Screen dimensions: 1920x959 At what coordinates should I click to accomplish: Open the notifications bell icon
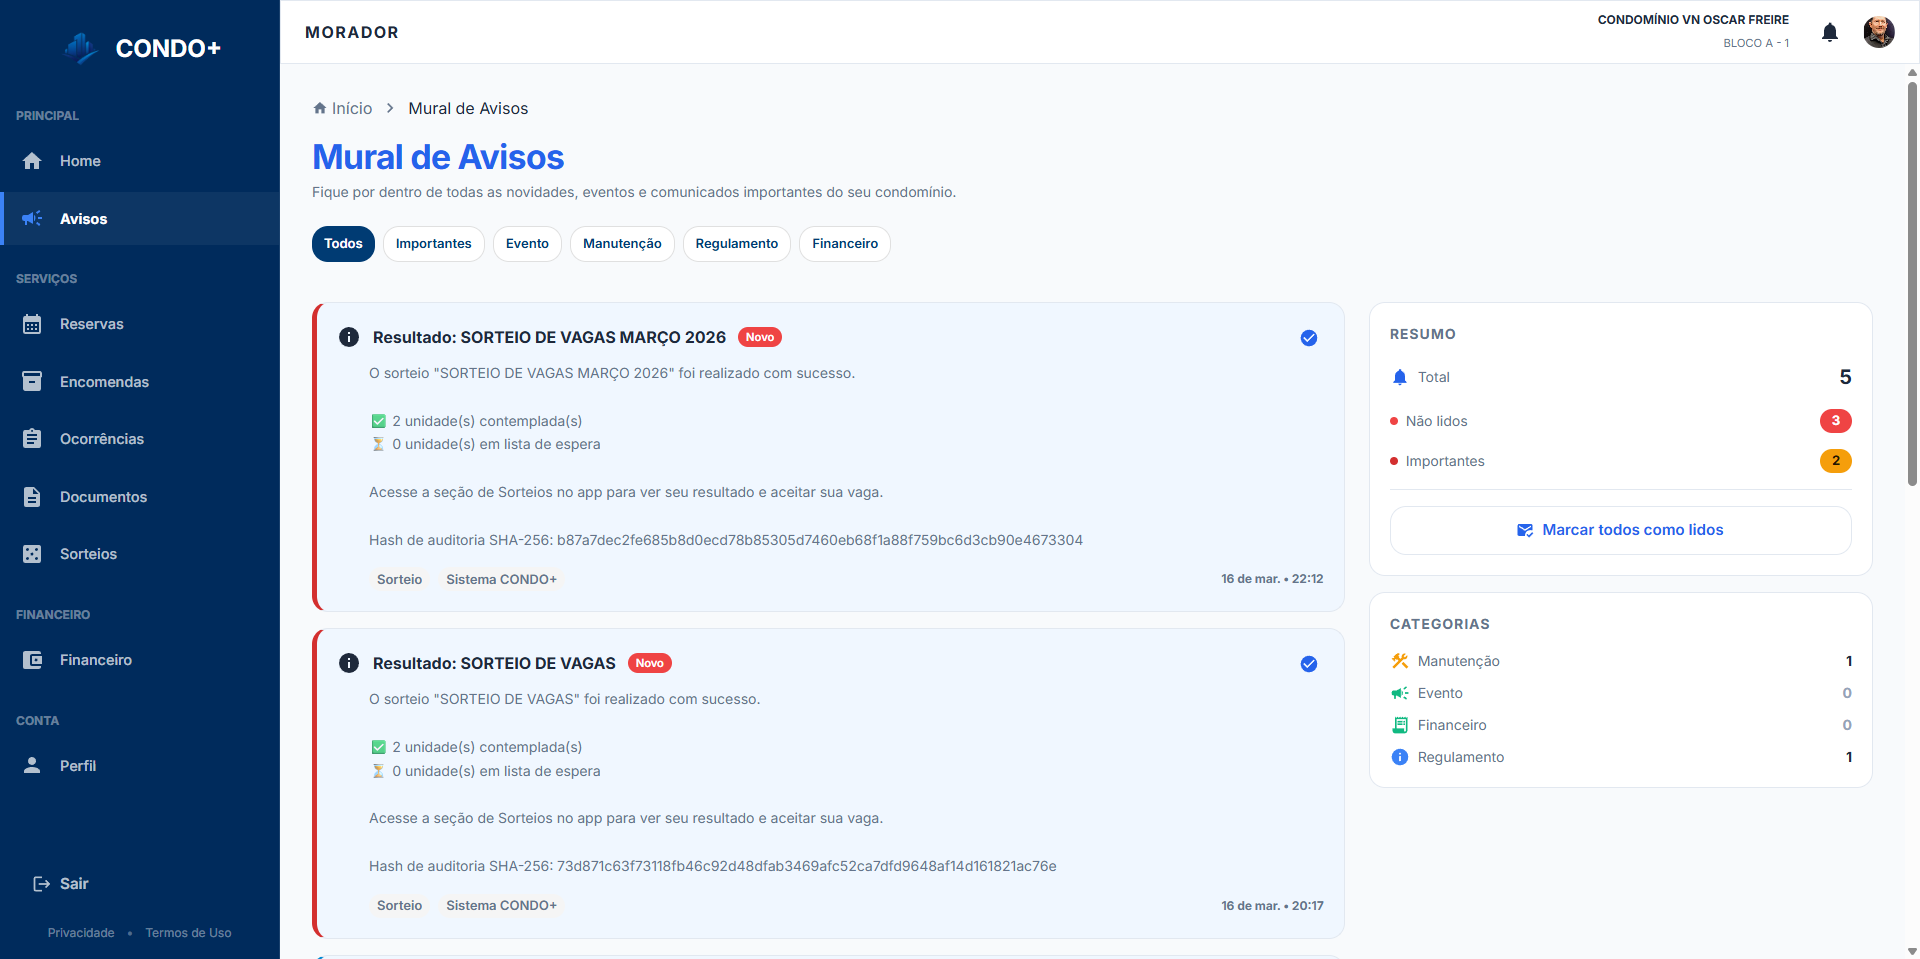coord(1829,32)
